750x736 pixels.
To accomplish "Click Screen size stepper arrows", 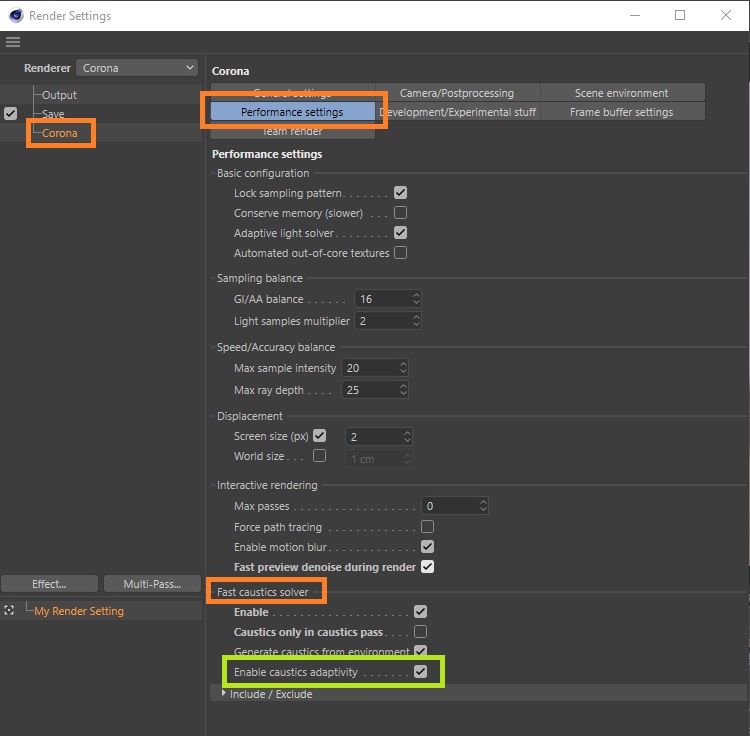I will (x=407, y=437).
